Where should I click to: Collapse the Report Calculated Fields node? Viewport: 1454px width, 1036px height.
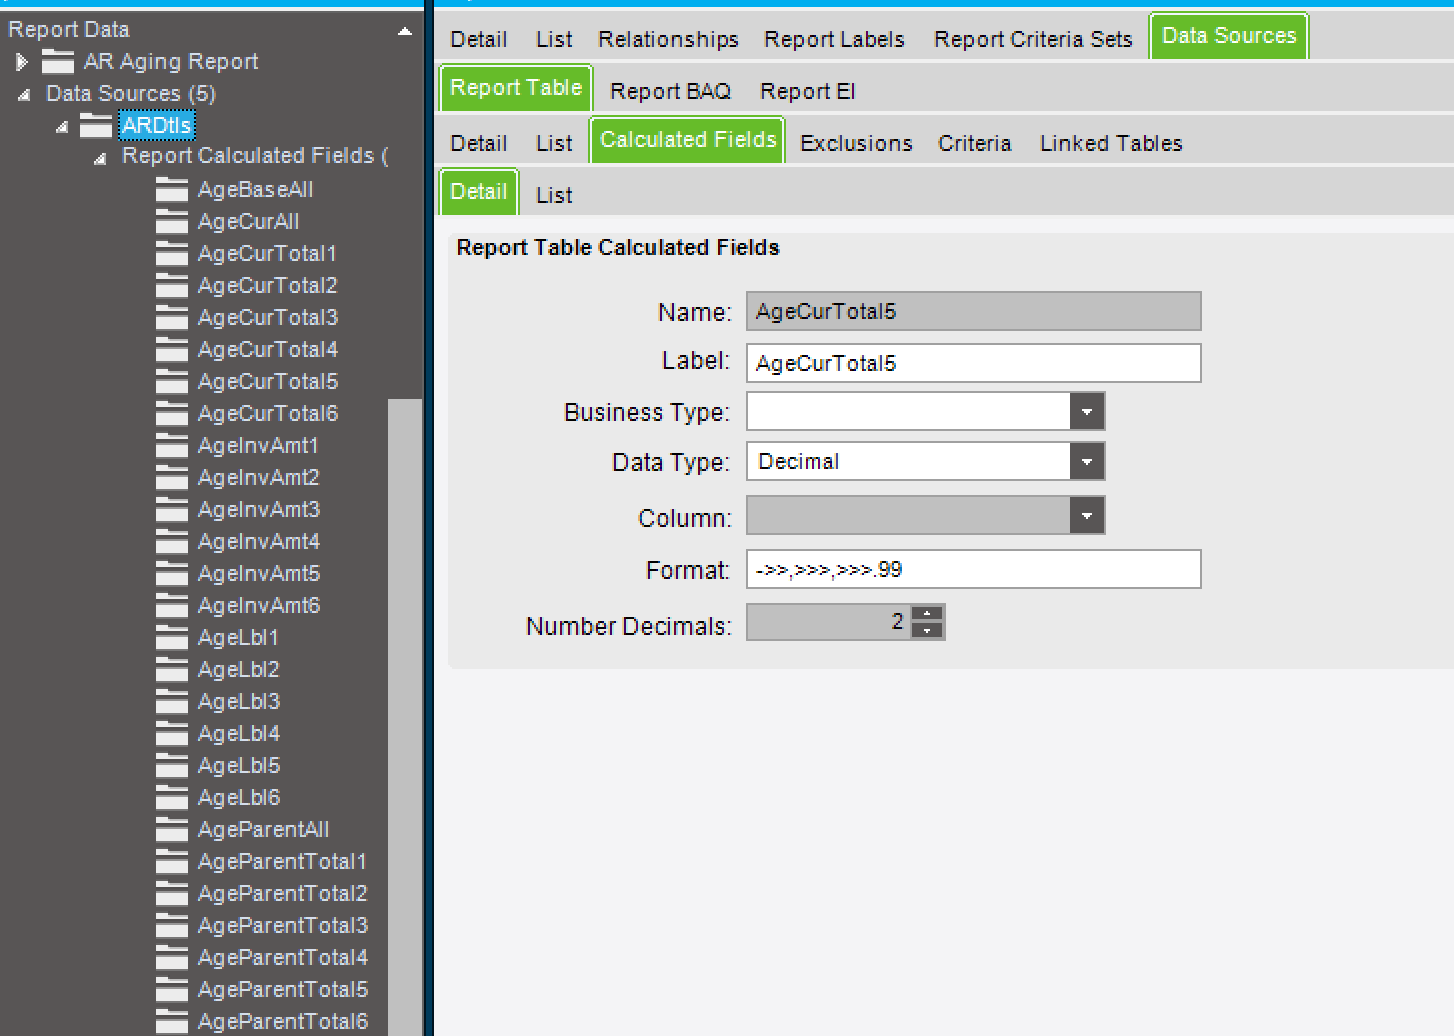(x=100, y=158)
